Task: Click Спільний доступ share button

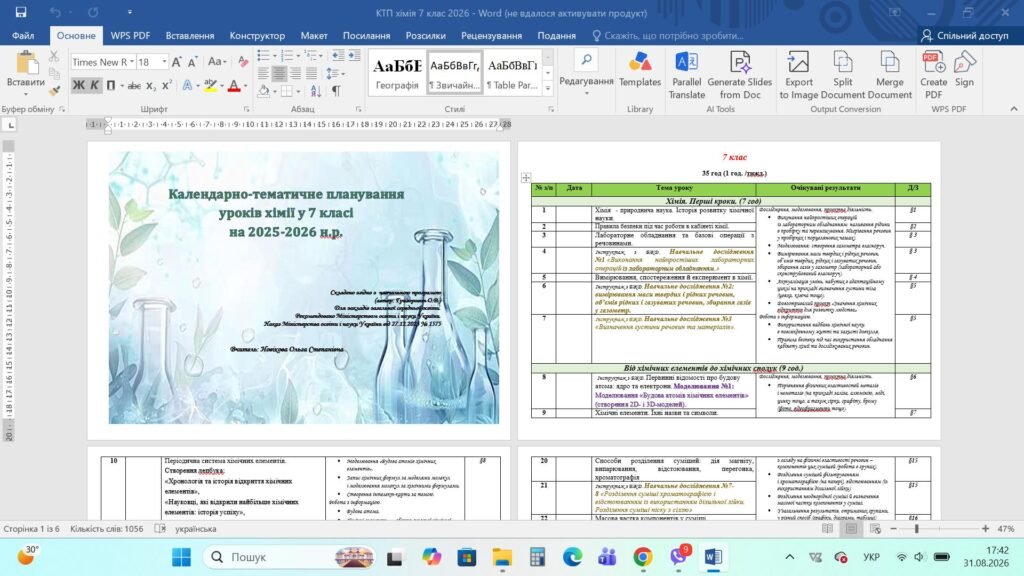Action: (965, 35)
